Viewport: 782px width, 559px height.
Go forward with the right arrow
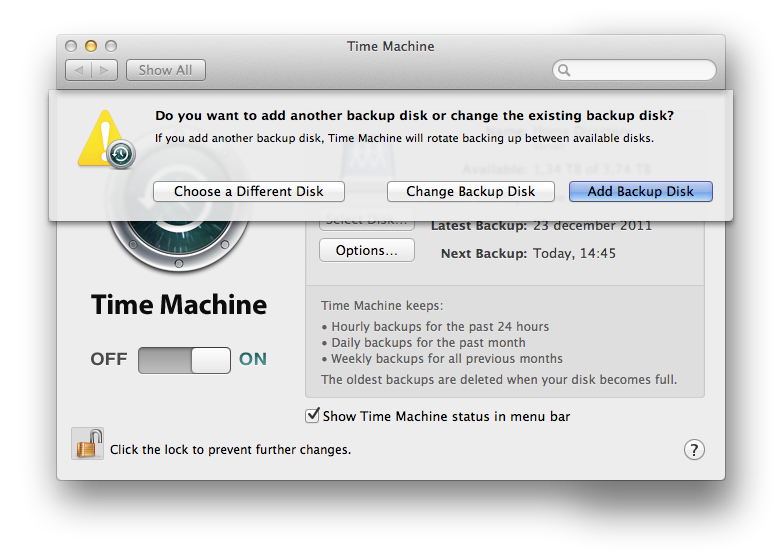click(104, 70)
